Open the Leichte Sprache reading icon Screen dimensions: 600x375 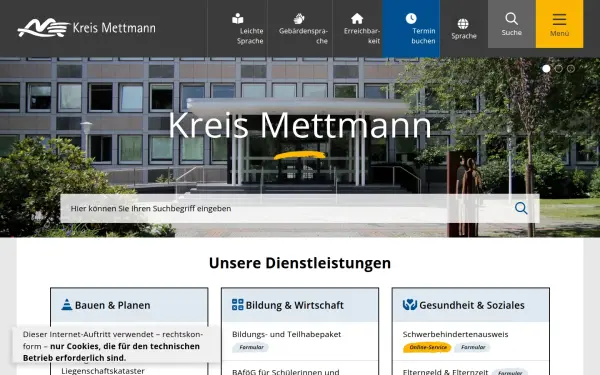coord(238,18)
